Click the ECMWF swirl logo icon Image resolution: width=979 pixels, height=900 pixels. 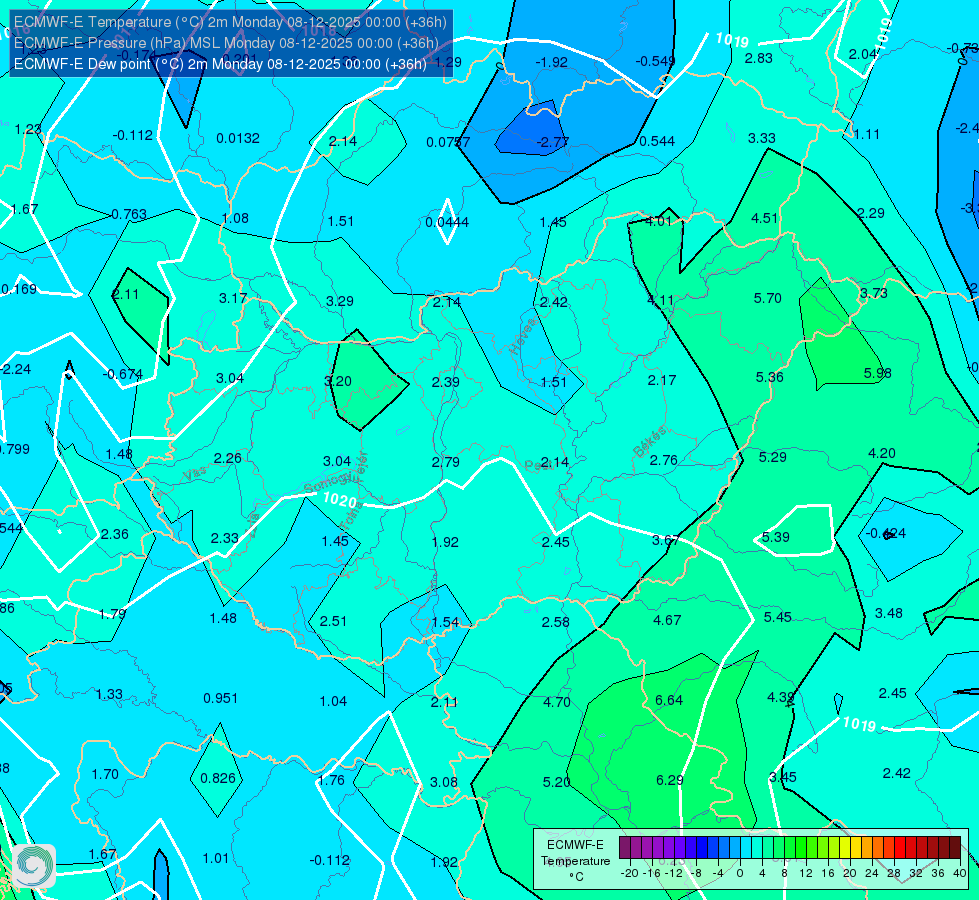pyautogui.click(x=34, y=866)
